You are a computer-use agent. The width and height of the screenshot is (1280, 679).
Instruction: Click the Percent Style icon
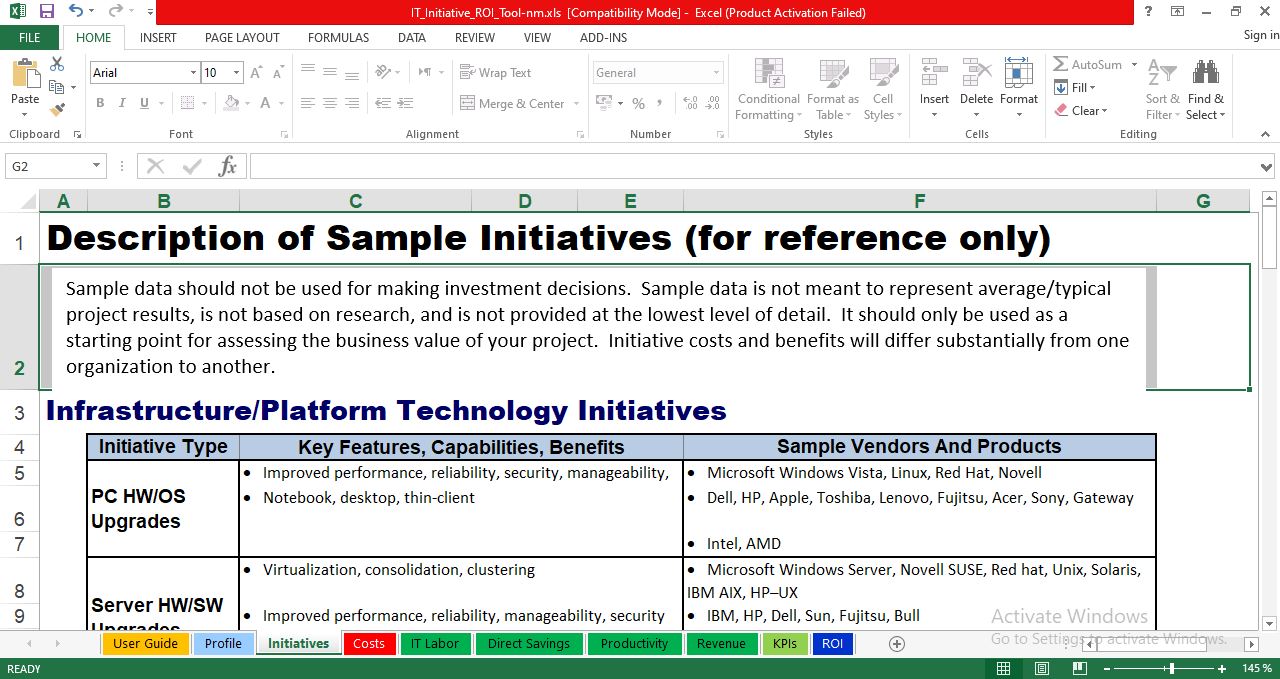coord(639,103)
